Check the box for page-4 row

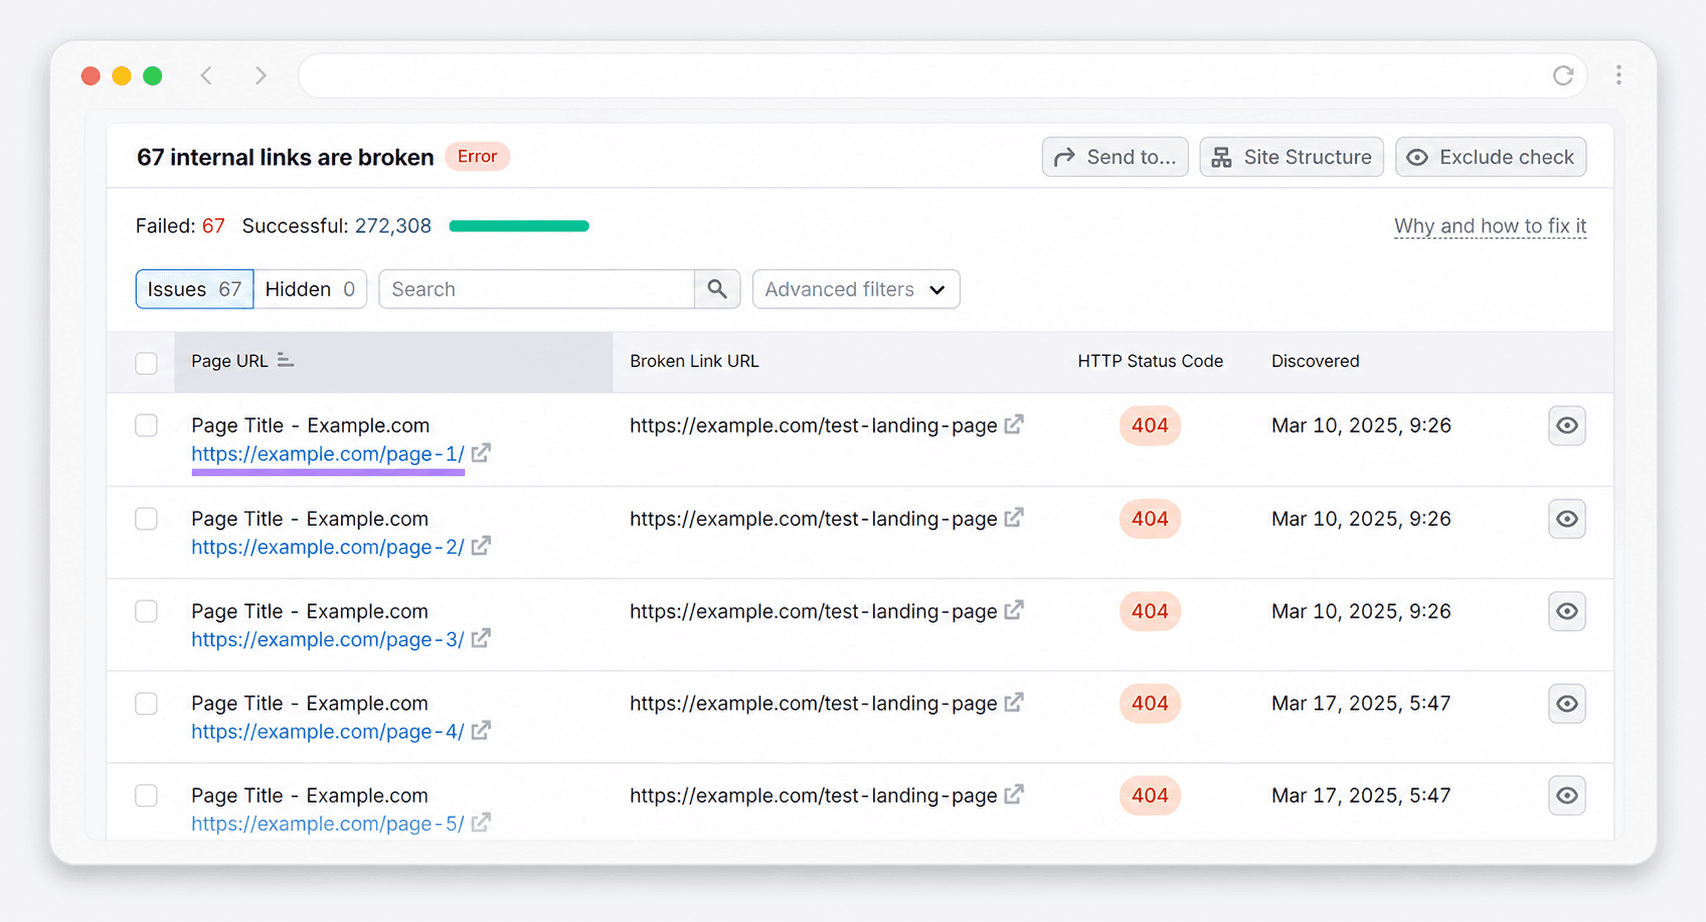[146, 703]
